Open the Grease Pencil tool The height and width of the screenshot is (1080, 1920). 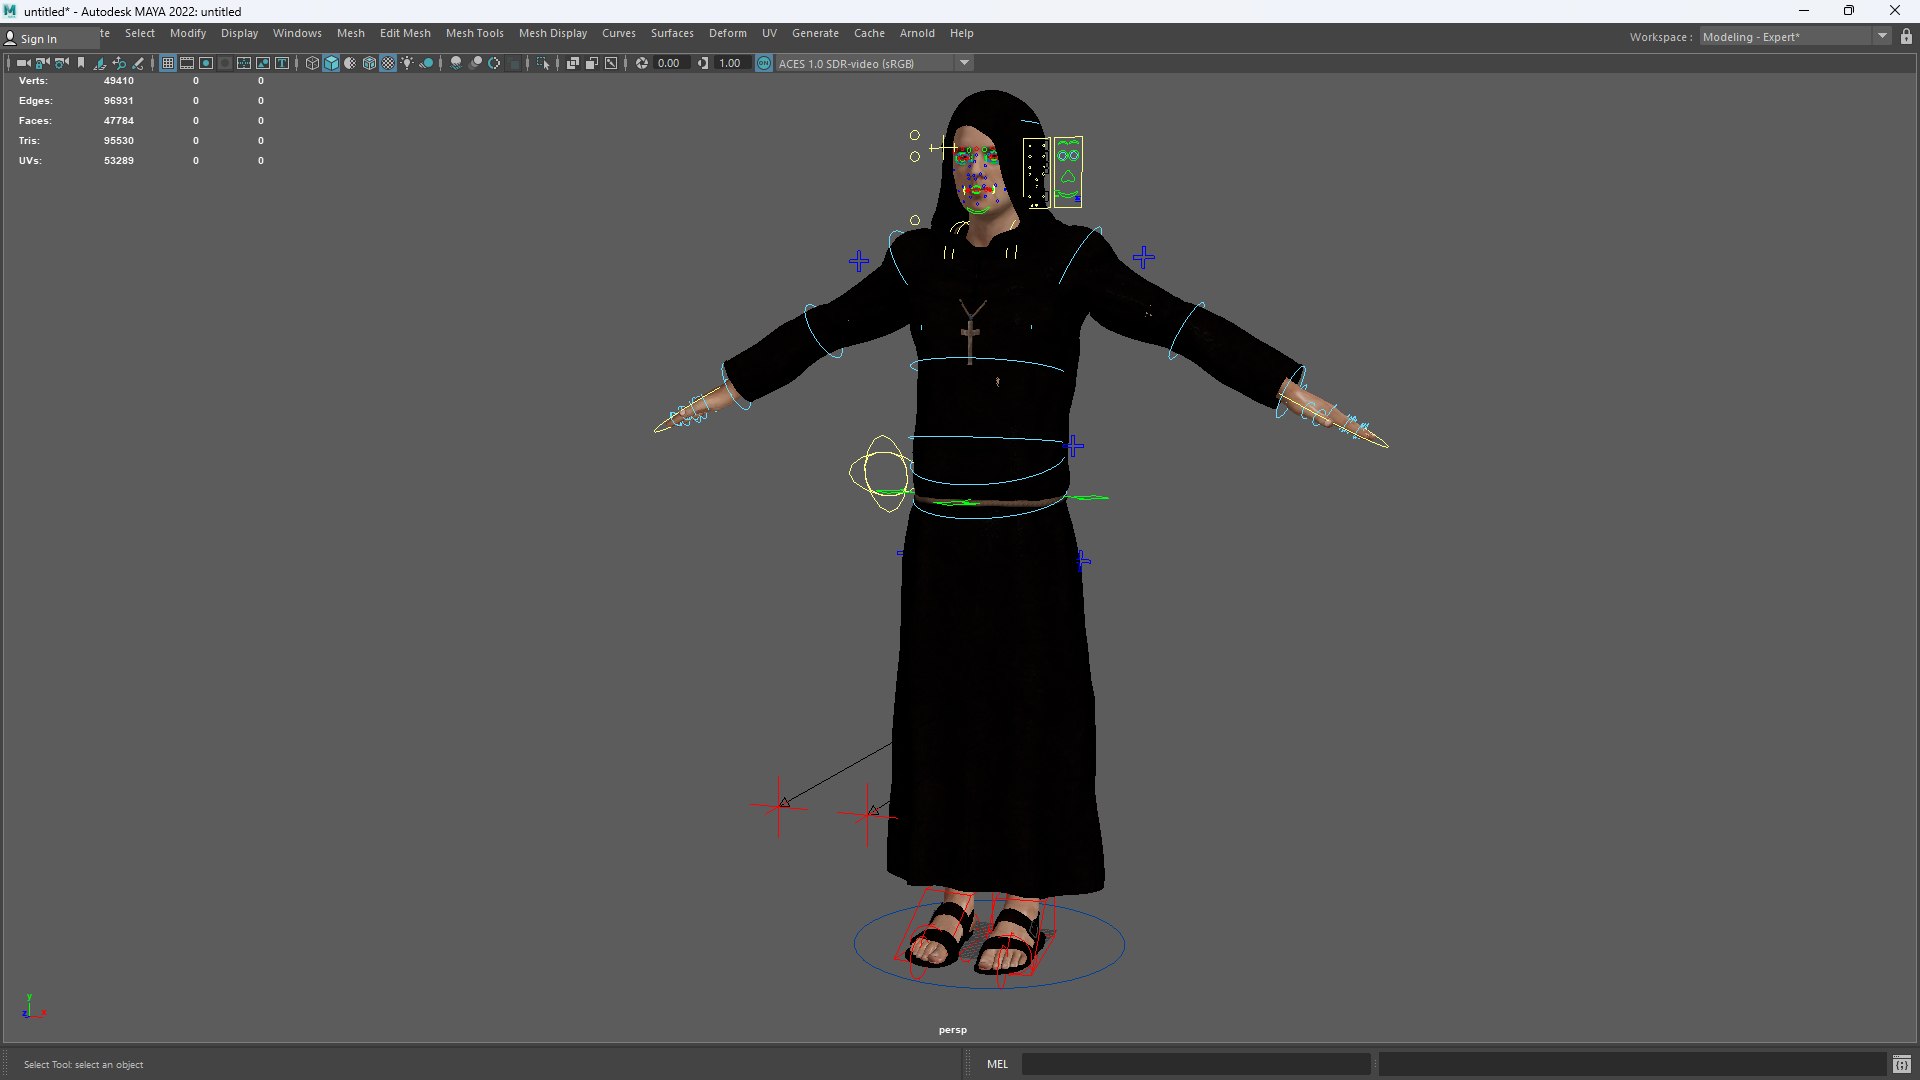(x=138, y=63)
